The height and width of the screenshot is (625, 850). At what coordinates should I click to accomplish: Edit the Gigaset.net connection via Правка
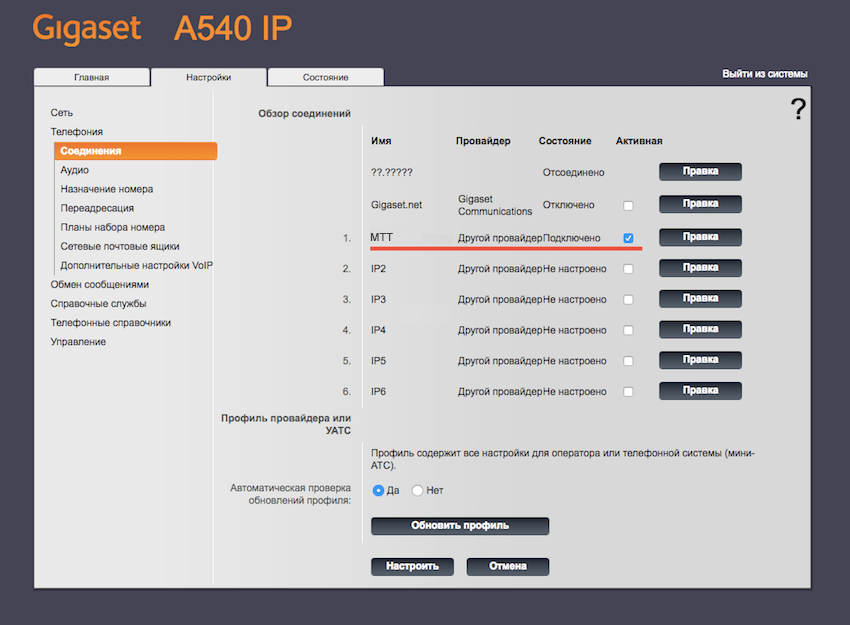700,204
